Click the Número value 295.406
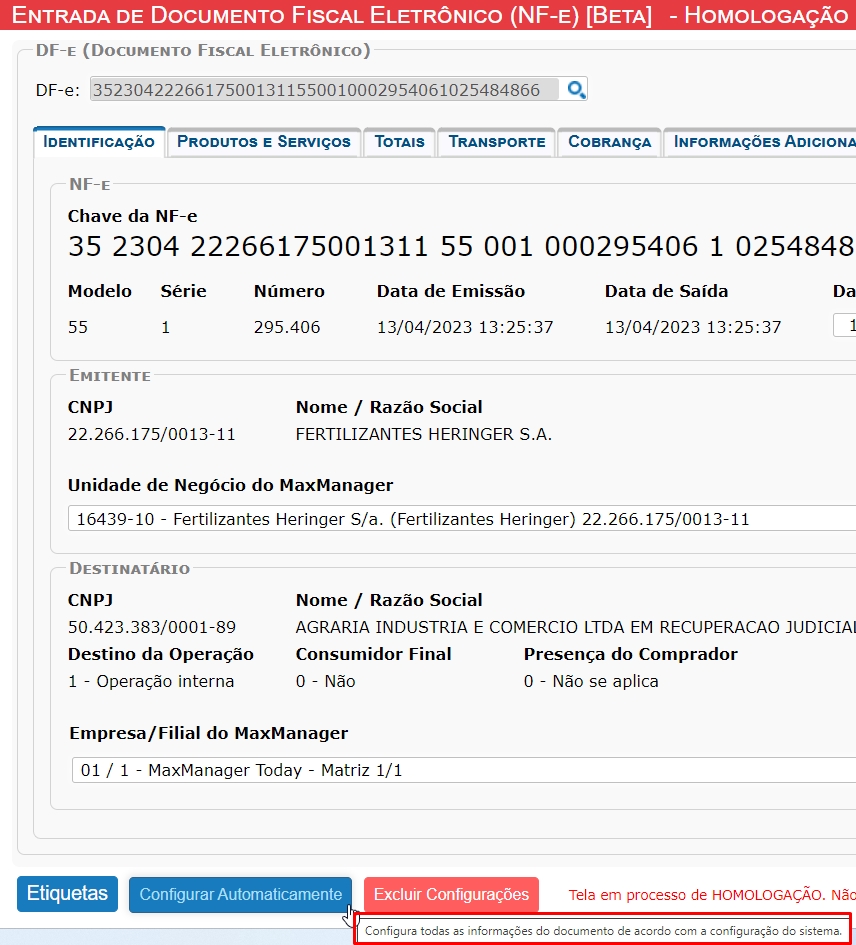Viewport: 856px width, 945px height. tap(287, 327)
